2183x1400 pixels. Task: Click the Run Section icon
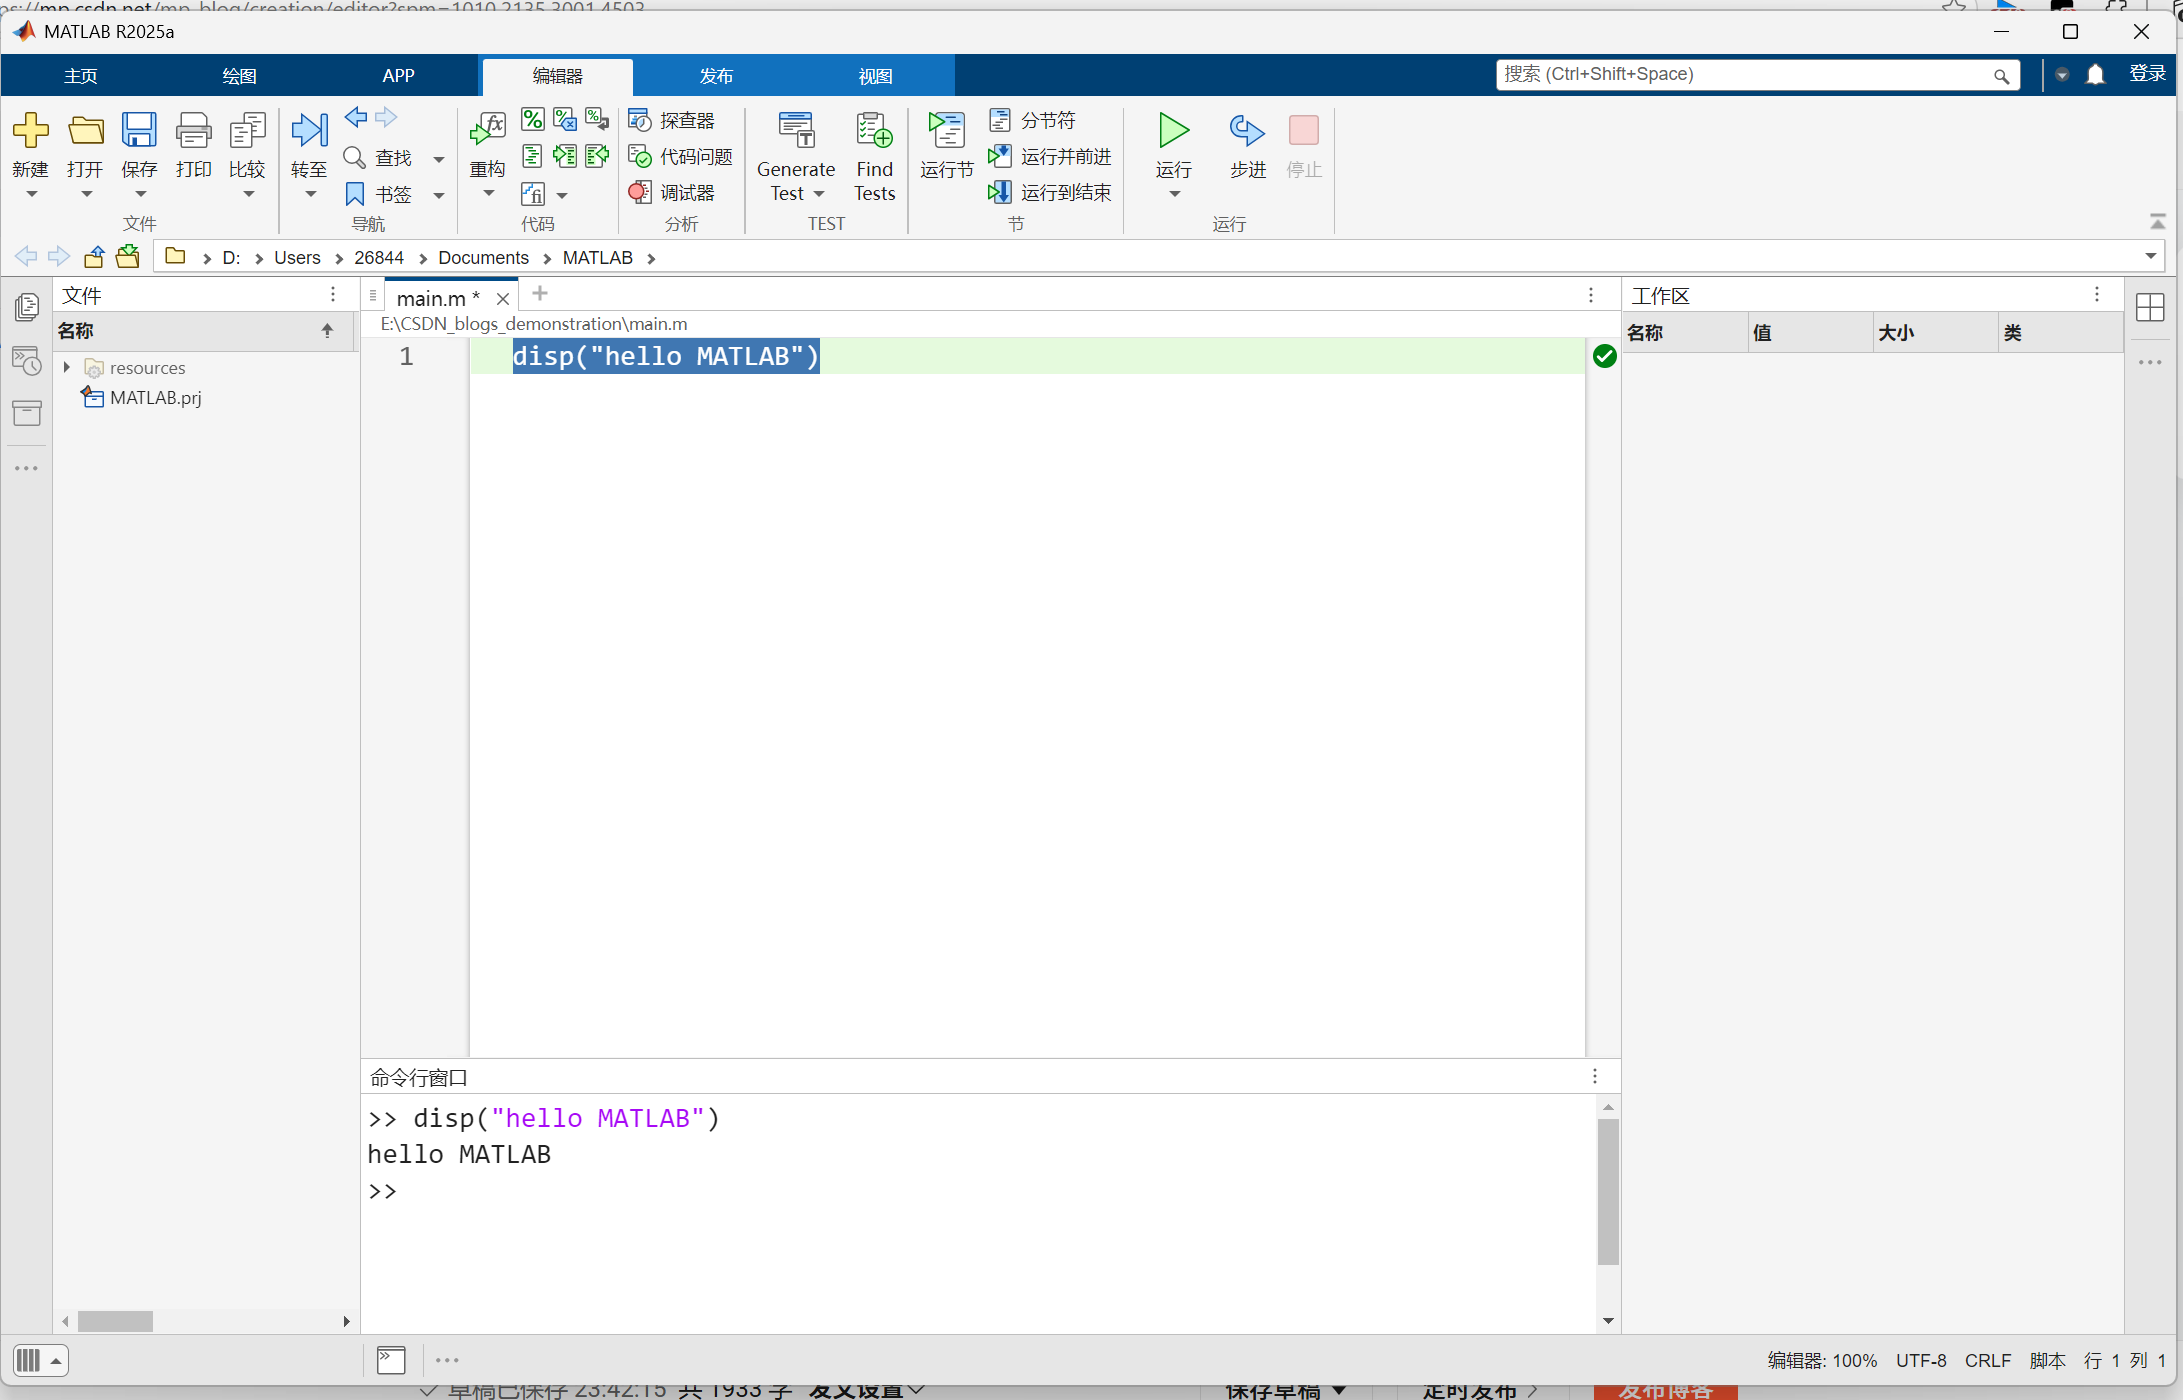(945, 131)
